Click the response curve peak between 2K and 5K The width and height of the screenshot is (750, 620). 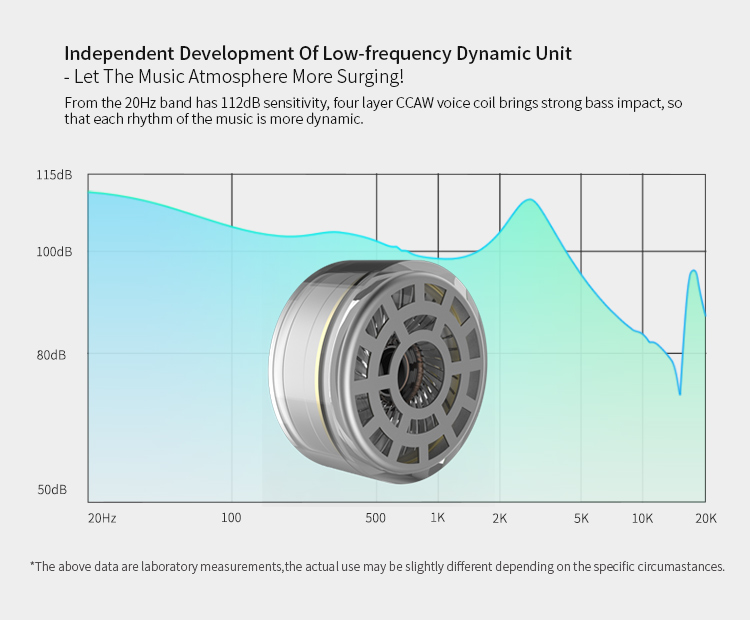pyautogui.click(x=530, y=200)
